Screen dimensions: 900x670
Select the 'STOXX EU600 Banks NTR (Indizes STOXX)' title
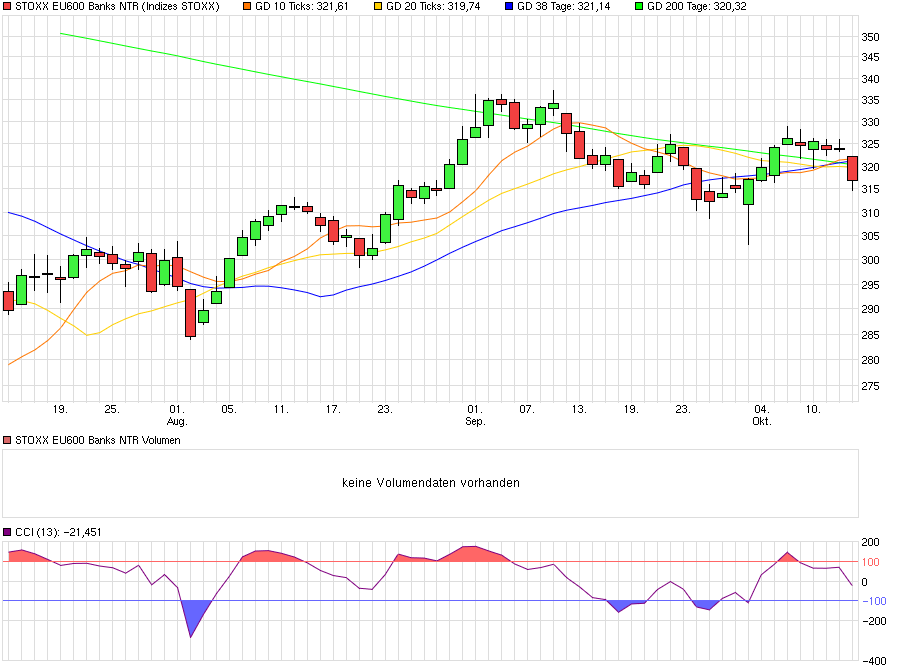coord(117,7)
